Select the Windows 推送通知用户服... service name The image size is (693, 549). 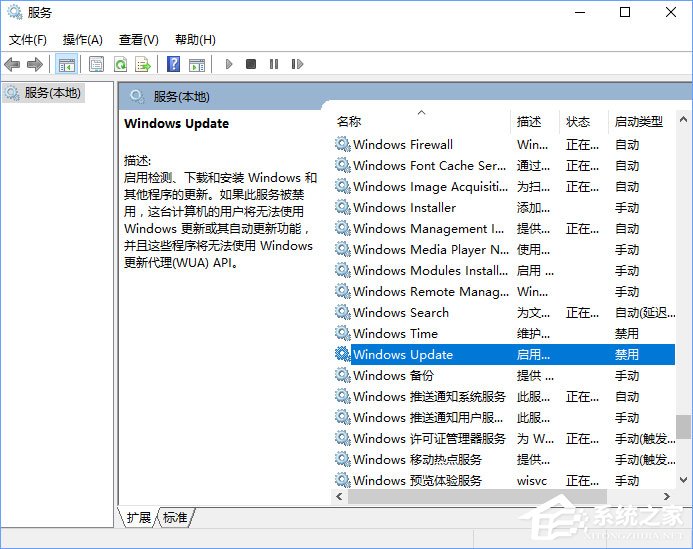point(428,417)
